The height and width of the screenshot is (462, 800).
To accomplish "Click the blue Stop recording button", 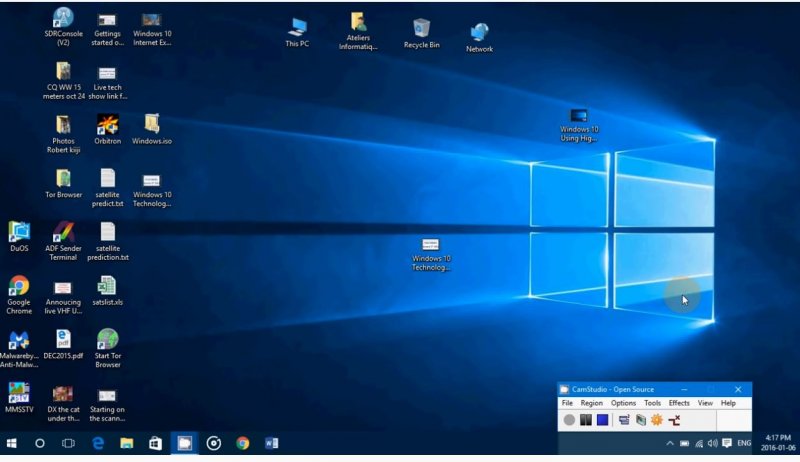I will tap(602, 420).
